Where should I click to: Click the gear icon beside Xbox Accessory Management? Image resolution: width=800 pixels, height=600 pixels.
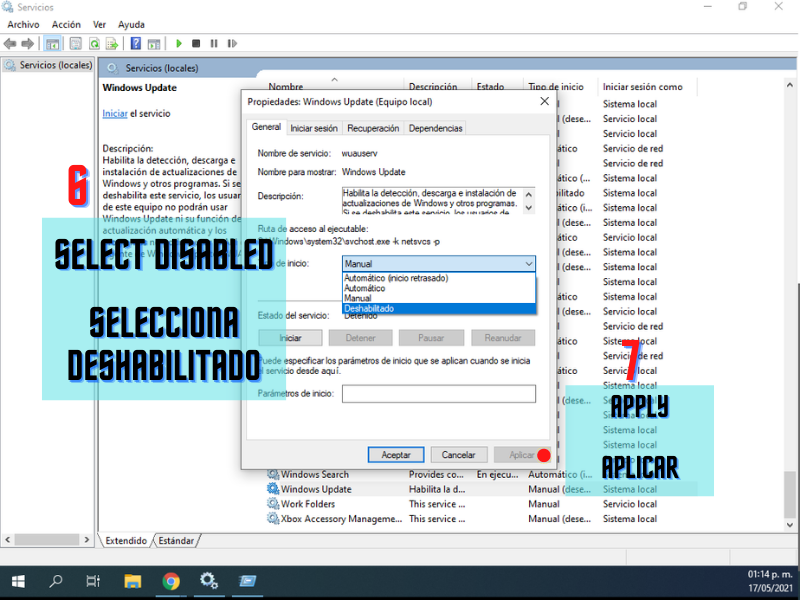click(x=273, y=518)
